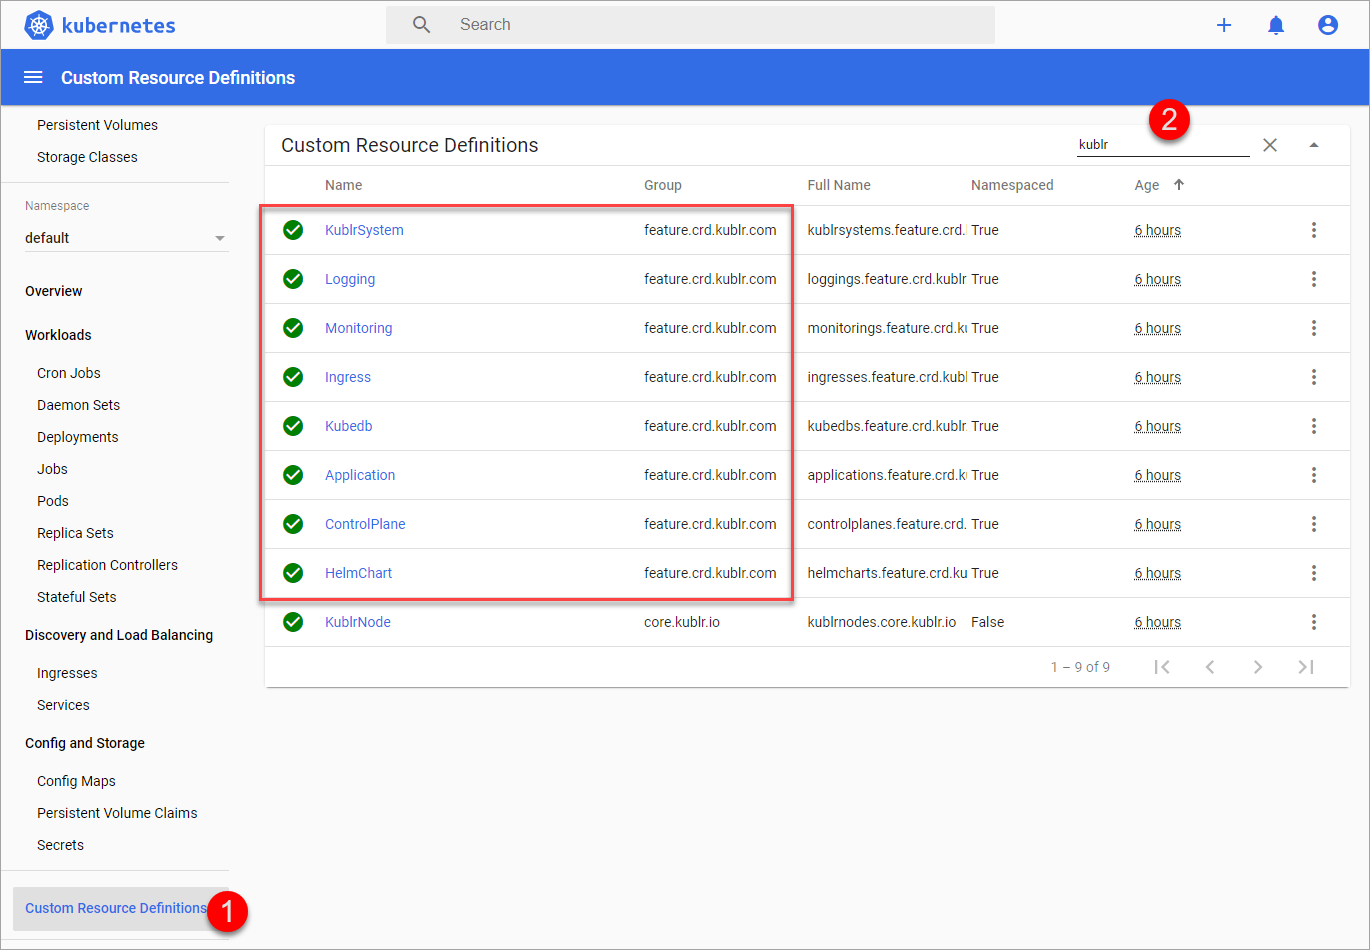The width and height of the screenshot is (1370, 950).
Task: Open the Ingress definition link
Action: coord(348,377)
